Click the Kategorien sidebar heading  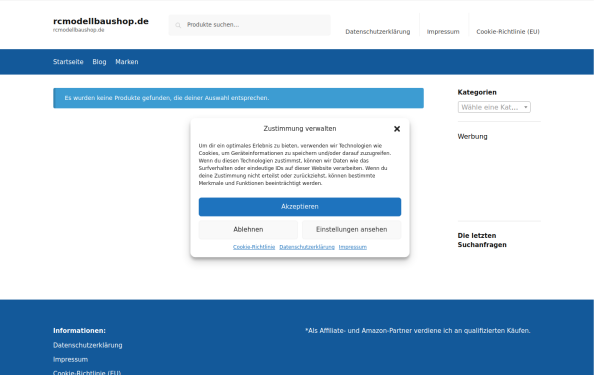pos(477,92)
